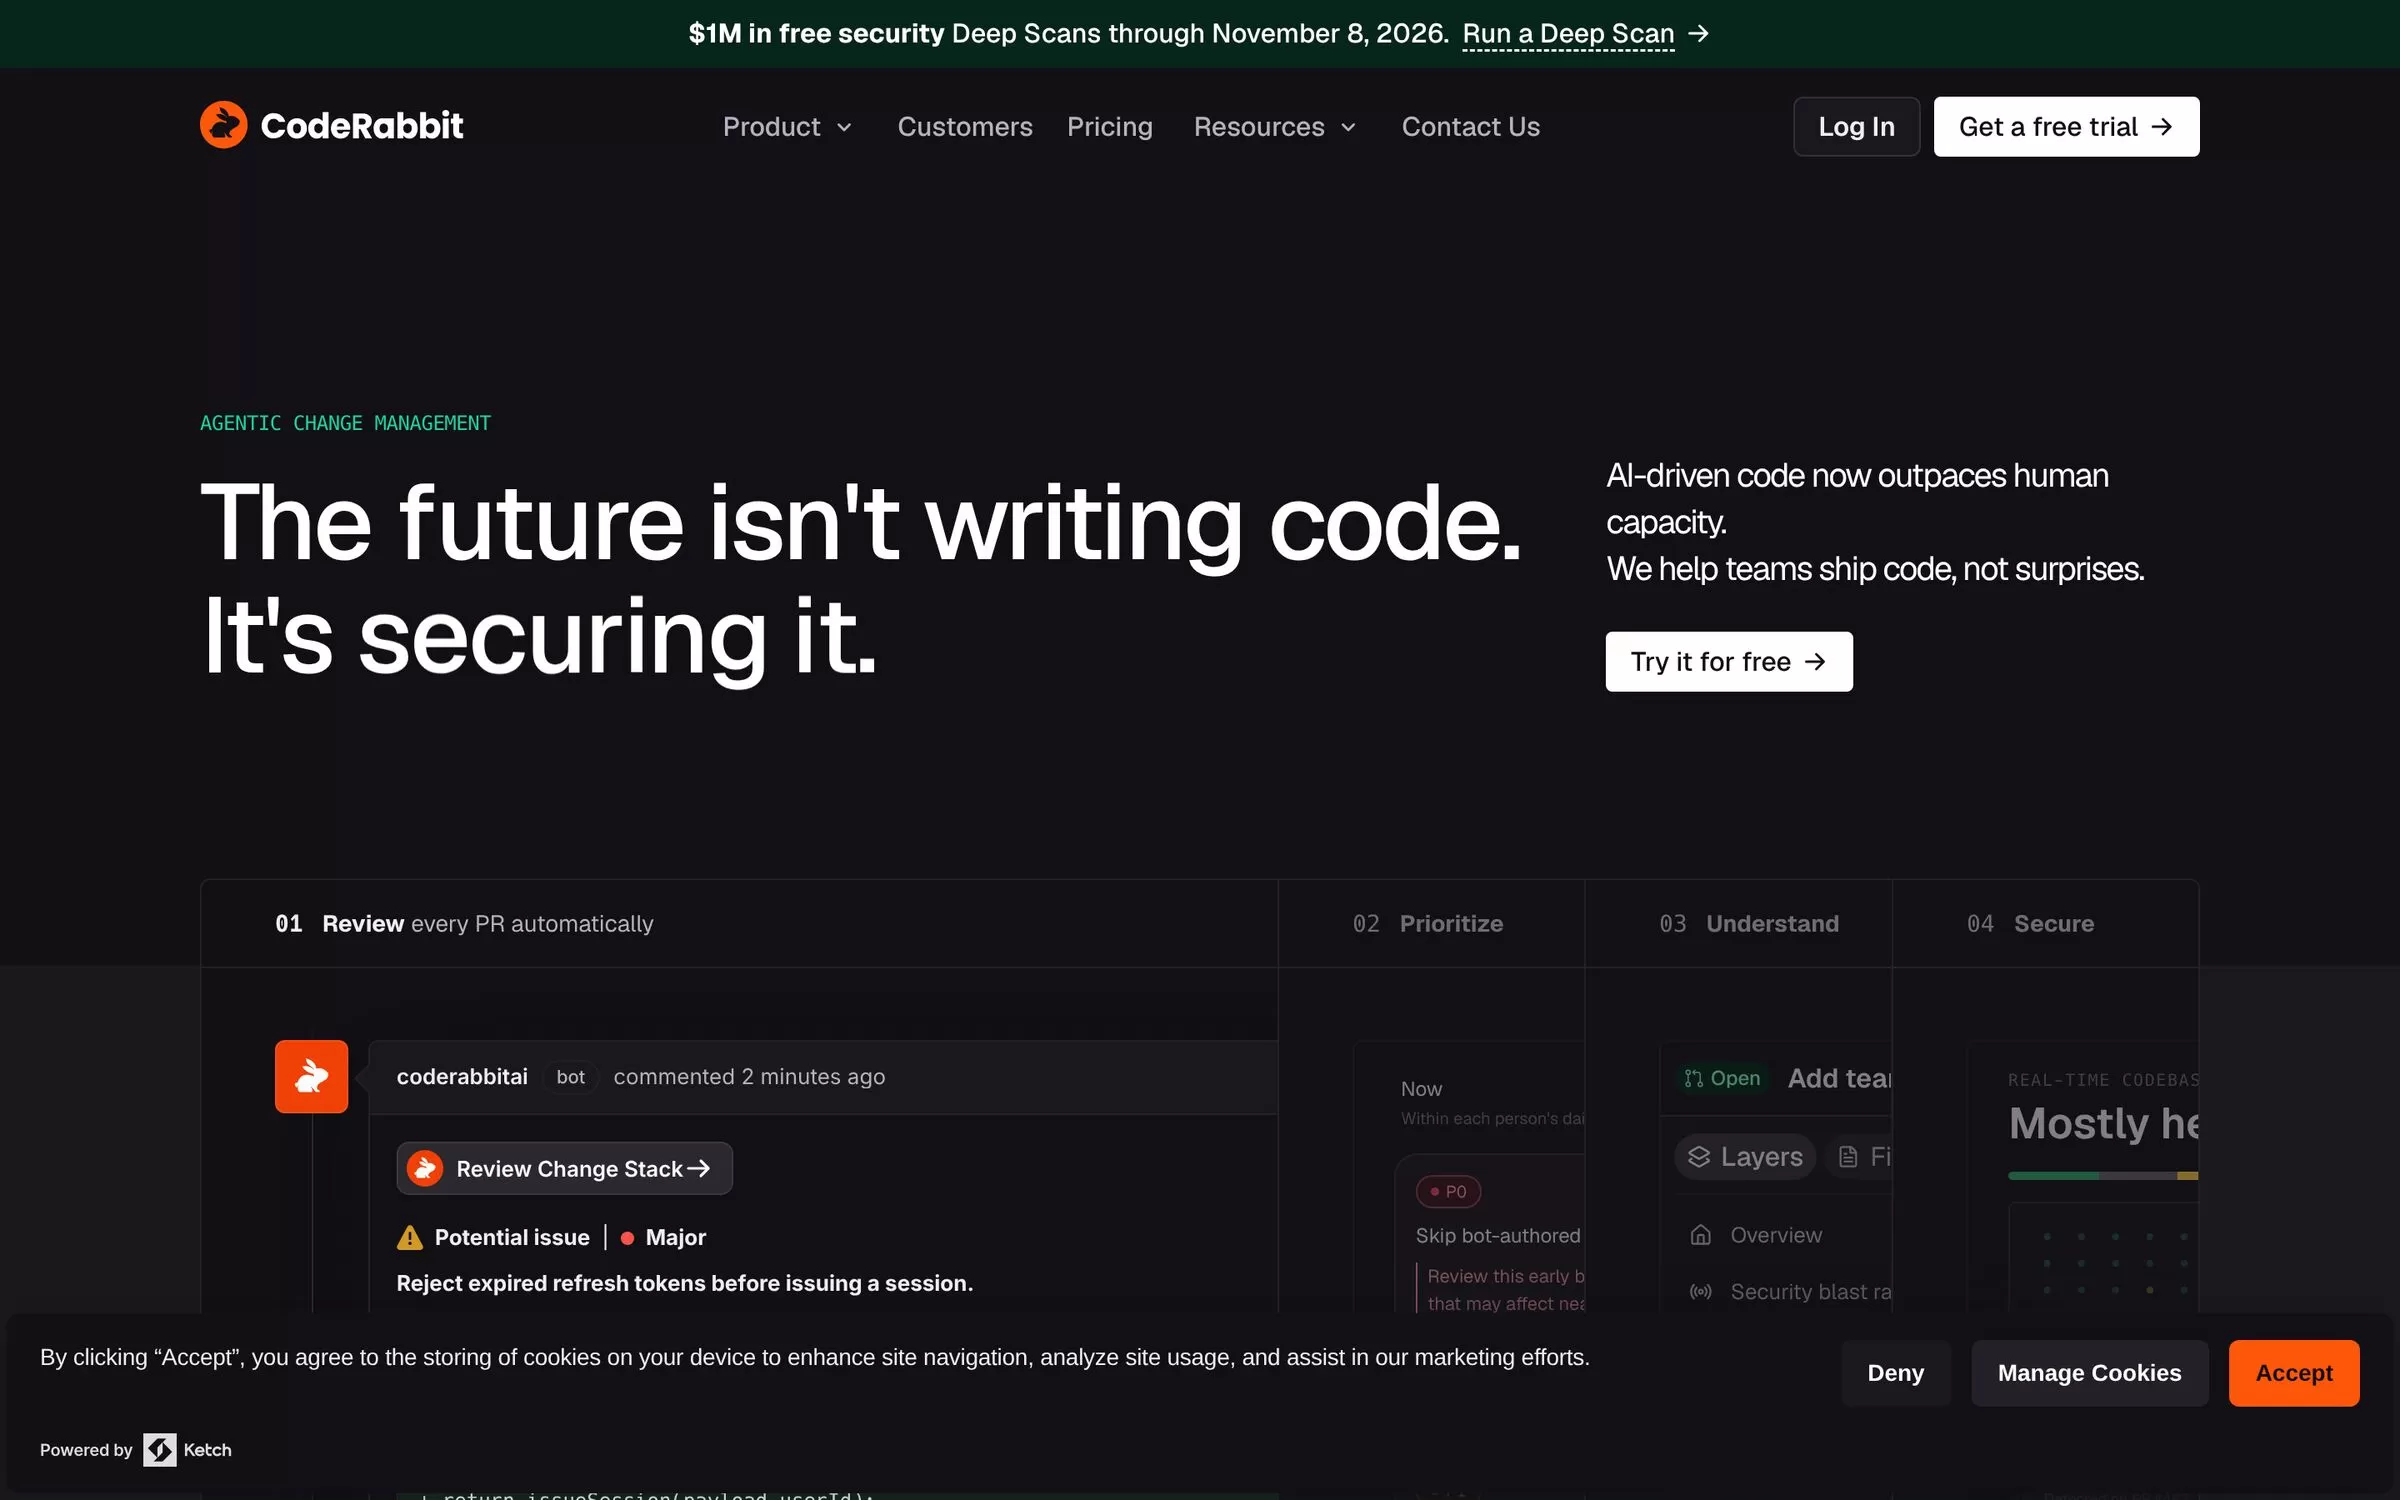Accept cookies with the orange button

[x=2293, y=1373]
